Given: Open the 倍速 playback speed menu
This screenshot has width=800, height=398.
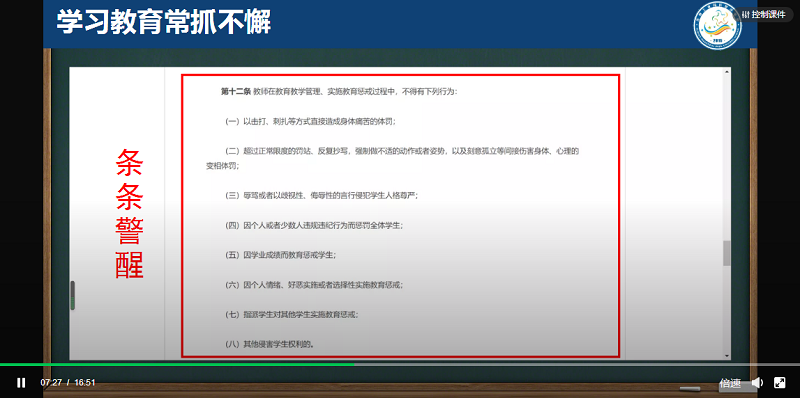Looking at the screenshot, I should [x=730, y=383].
